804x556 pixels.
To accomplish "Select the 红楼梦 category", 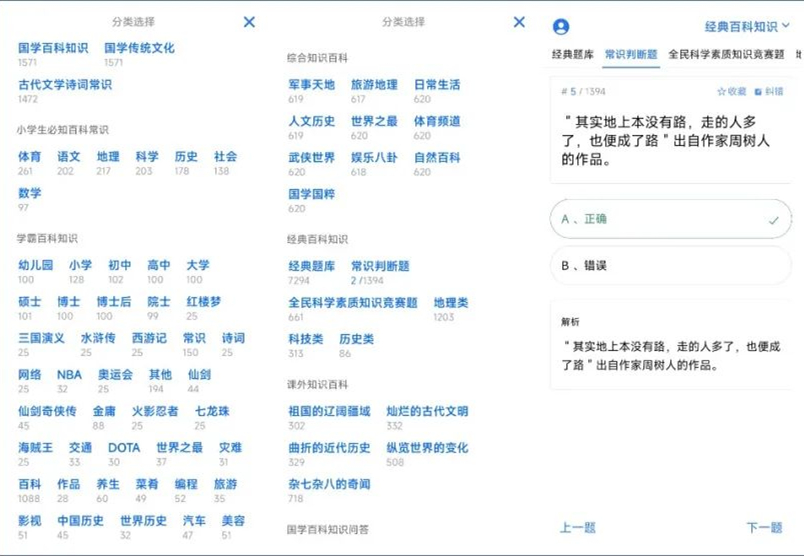I will pyautogui.click(x=204, y=302).
